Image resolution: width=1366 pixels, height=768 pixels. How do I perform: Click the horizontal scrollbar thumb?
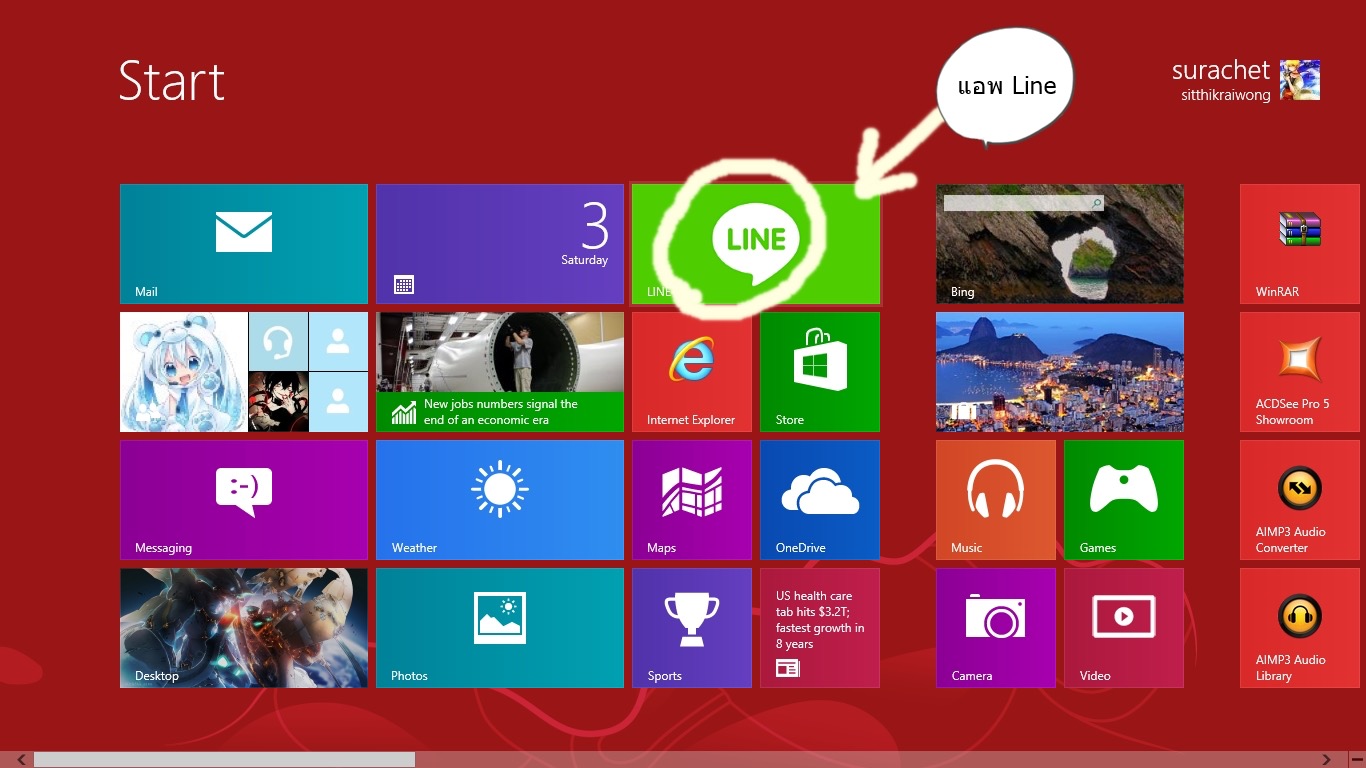coord(224,760)
